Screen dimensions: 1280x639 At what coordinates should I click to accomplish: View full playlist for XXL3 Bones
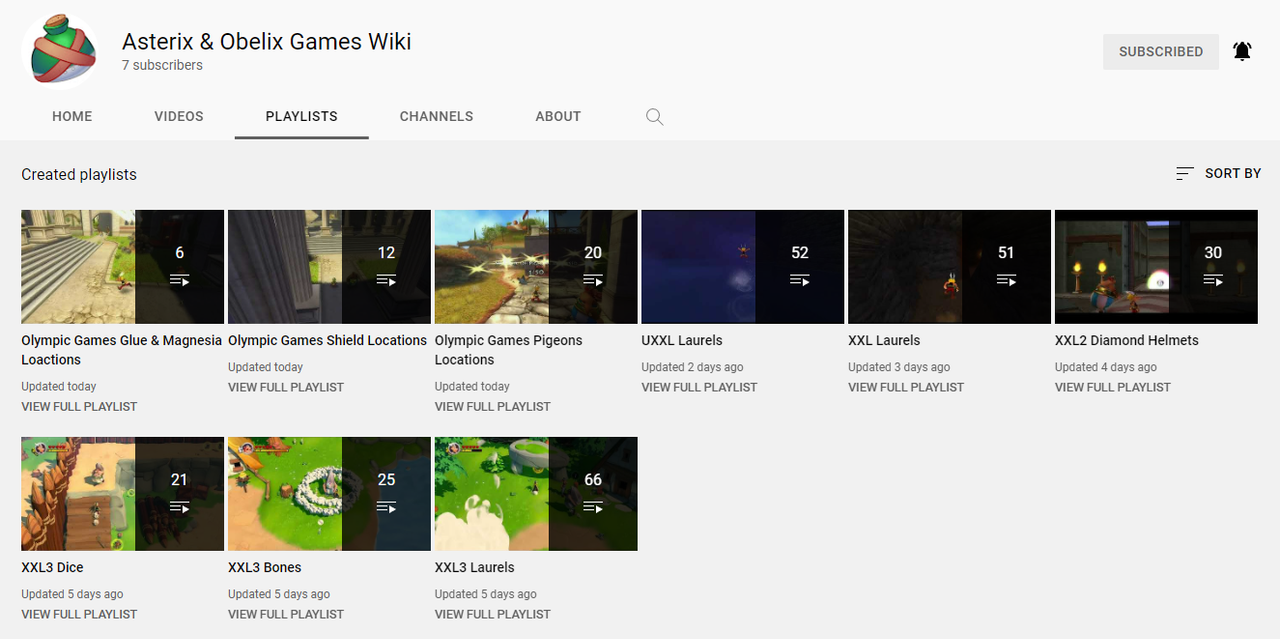(286, 614)
